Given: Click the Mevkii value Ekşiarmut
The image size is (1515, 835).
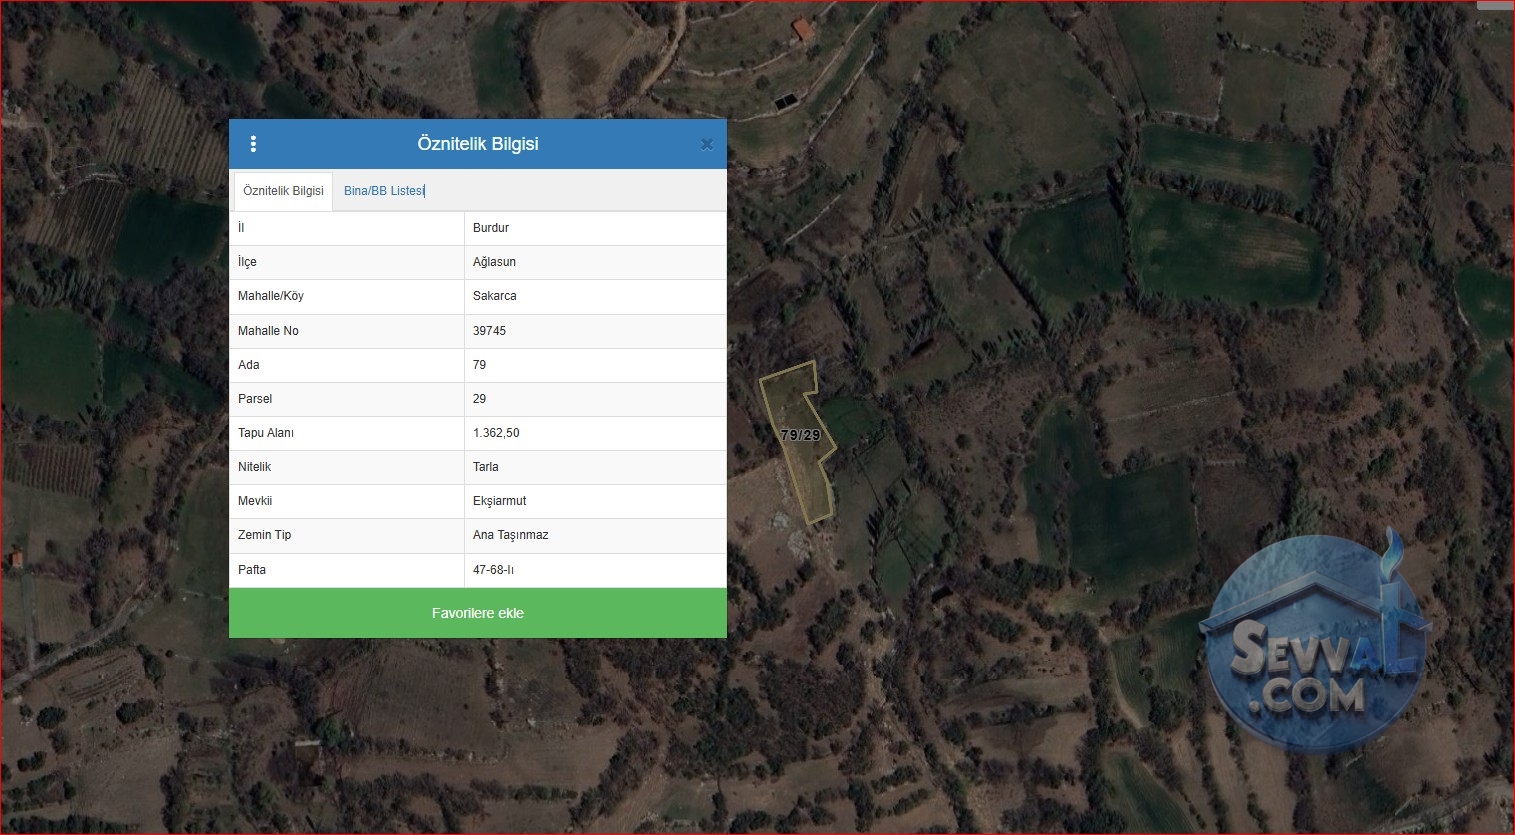Looking at the screenshot, I should click(500, 501).
